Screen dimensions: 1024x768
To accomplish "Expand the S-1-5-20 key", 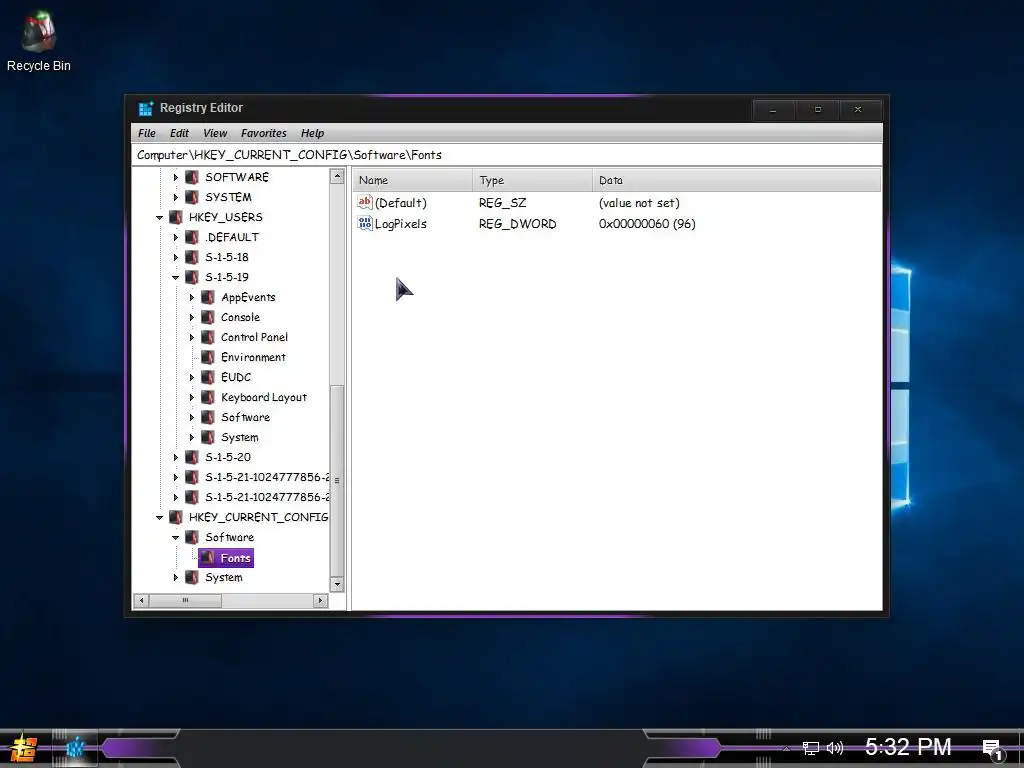I will pyautogui.click(x=176, y=457).
